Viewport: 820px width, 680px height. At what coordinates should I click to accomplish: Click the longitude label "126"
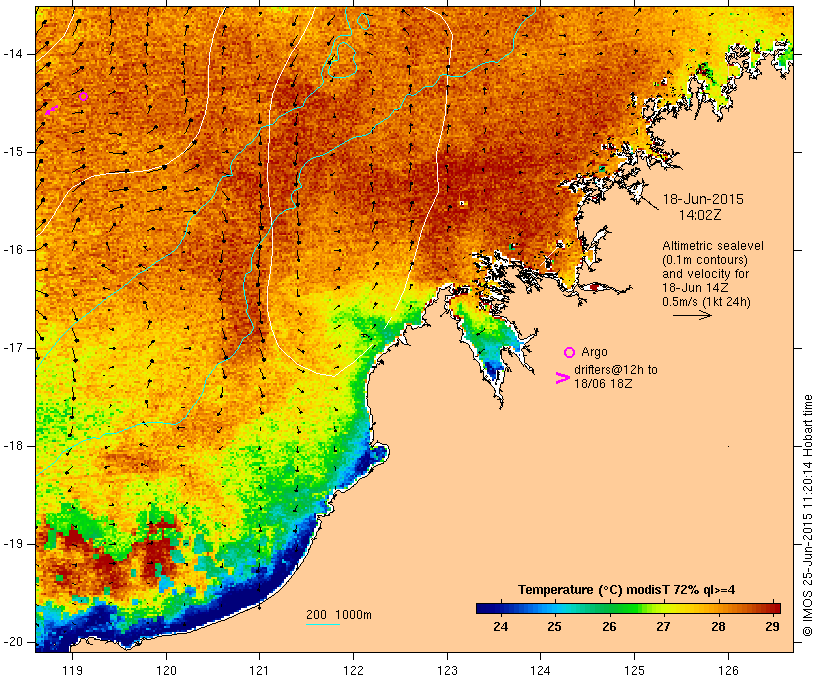(728, 670)
